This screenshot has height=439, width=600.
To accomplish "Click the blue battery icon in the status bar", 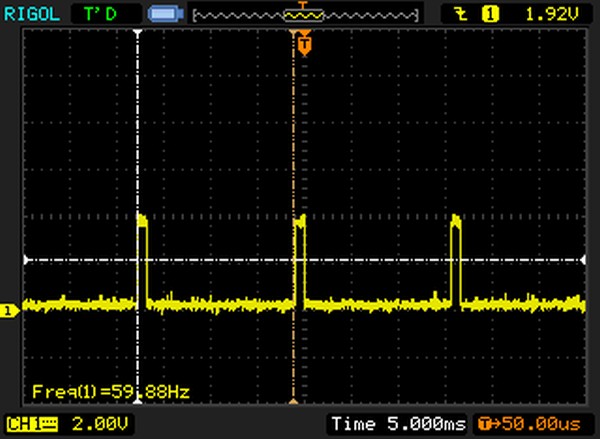I will pos(161,14).
